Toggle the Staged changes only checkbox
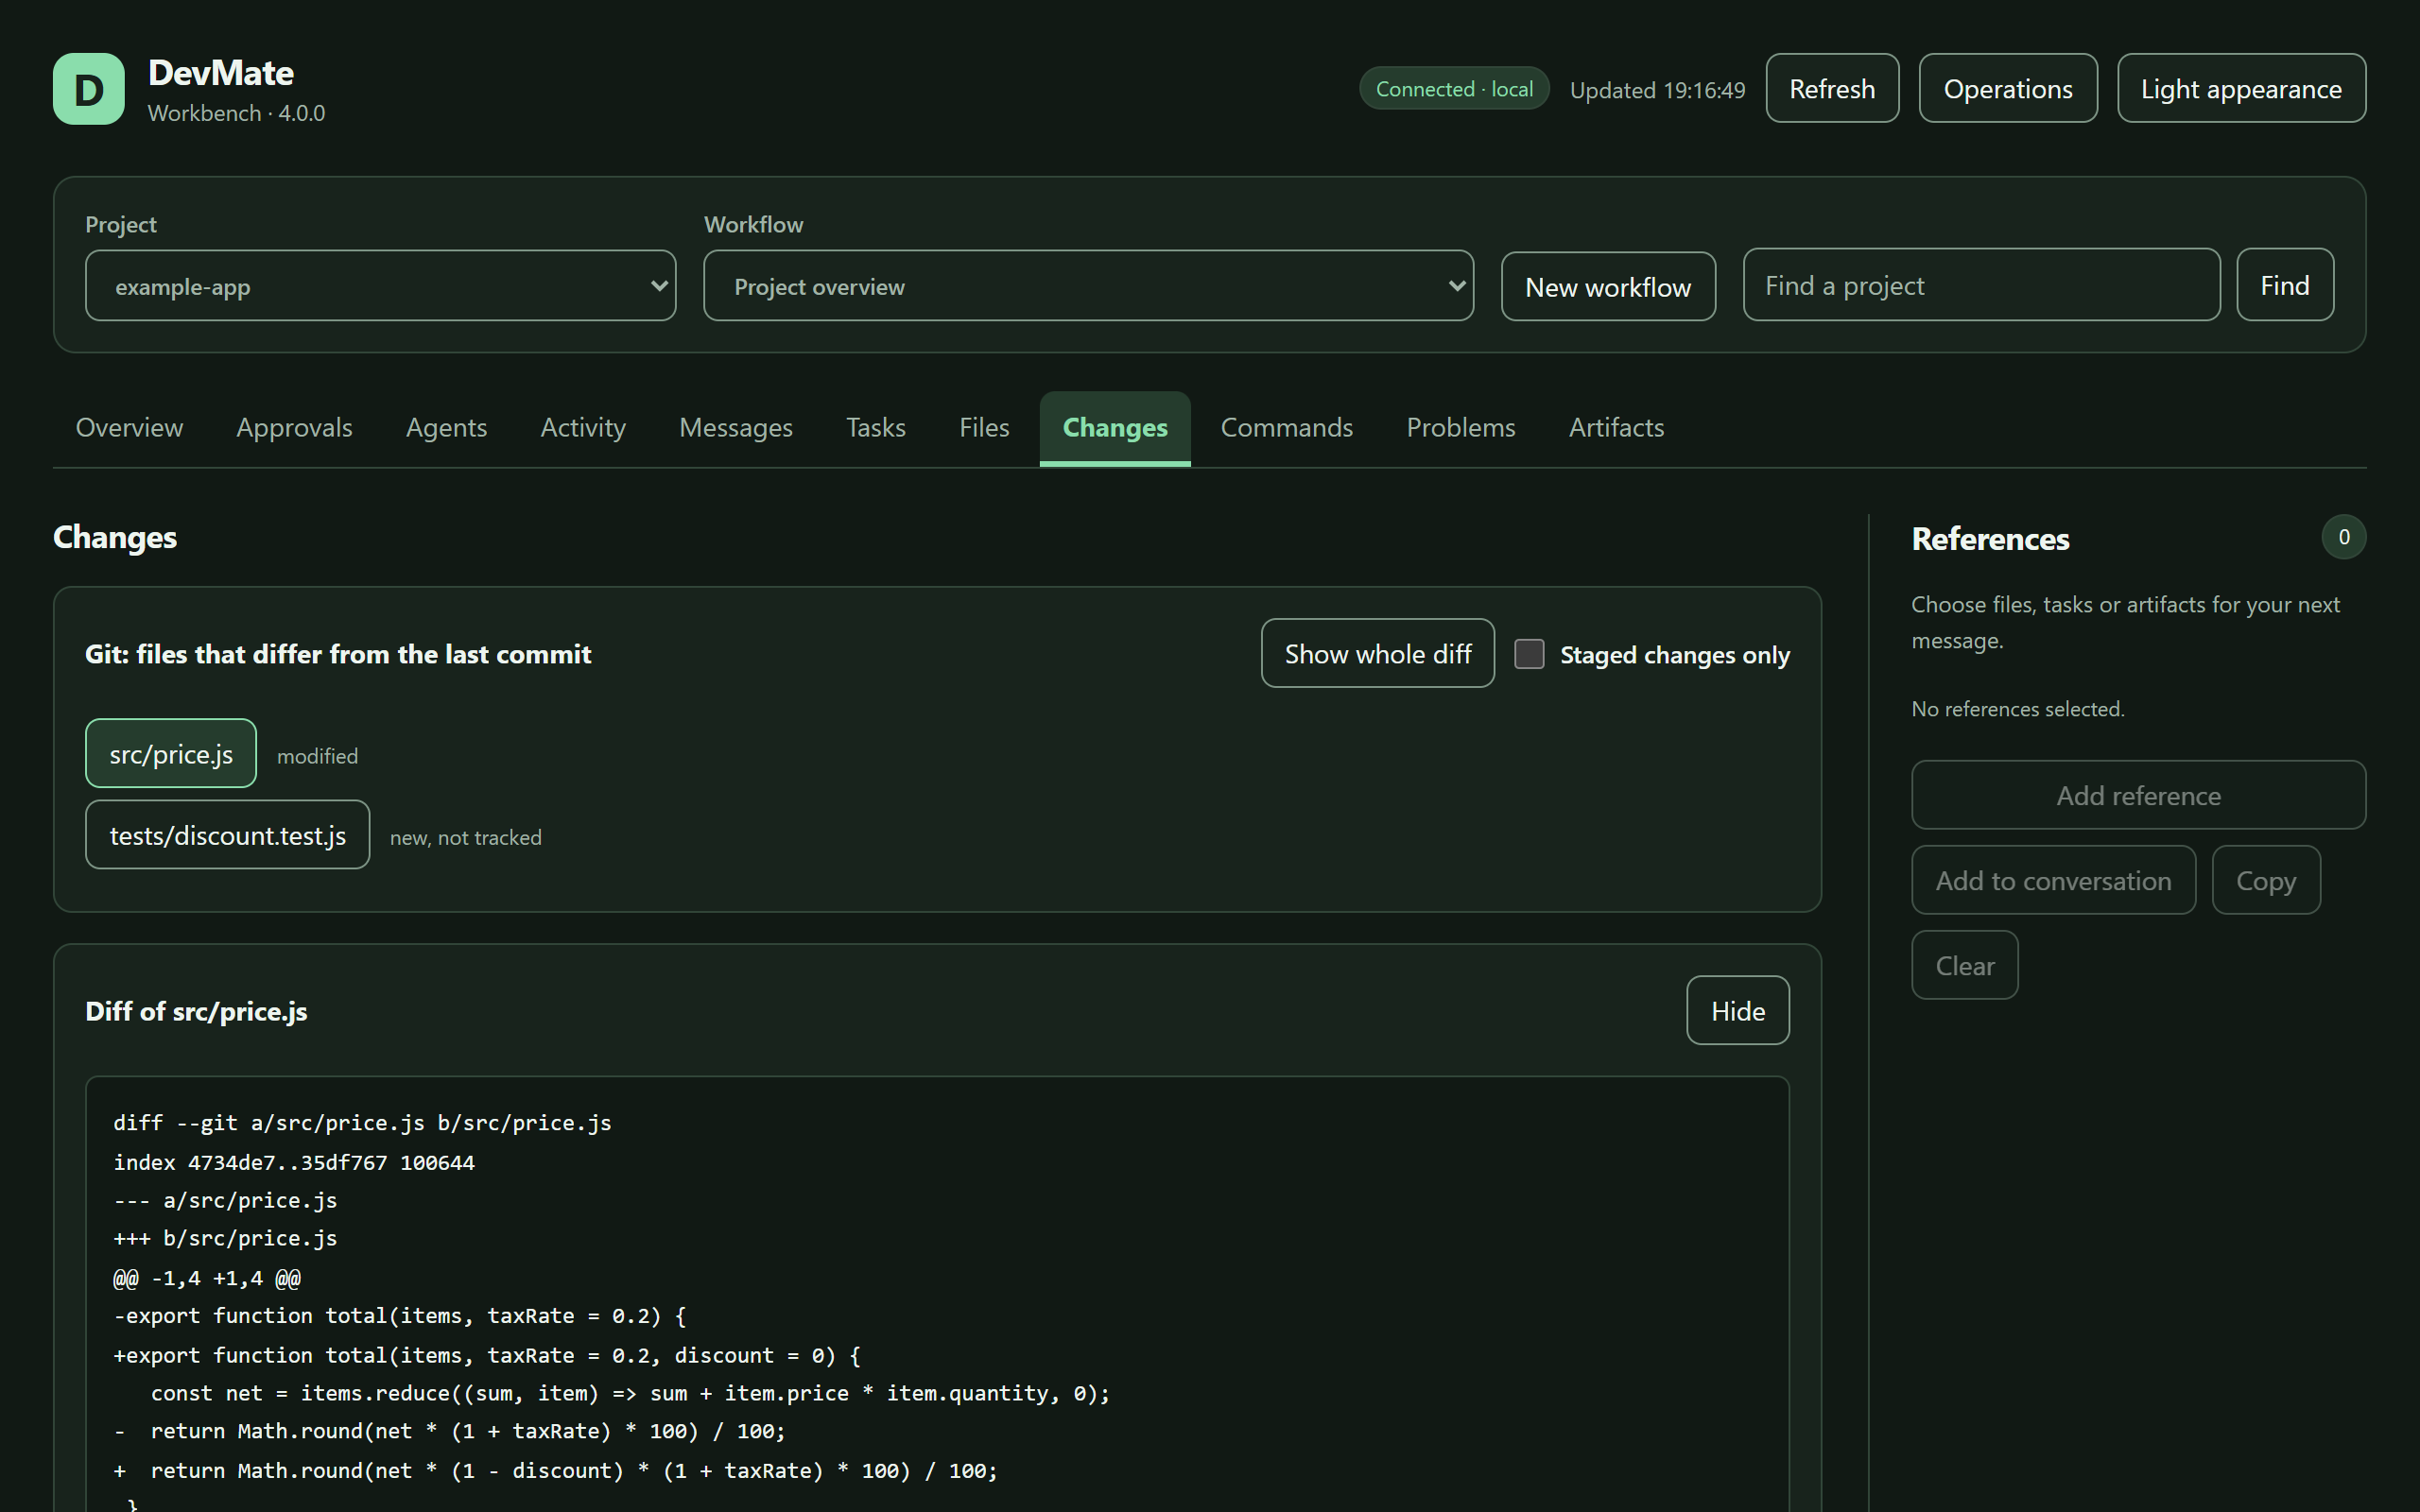Image resolution: width=2420 pixels, height=1512 pixels. tap(1529, 654)
